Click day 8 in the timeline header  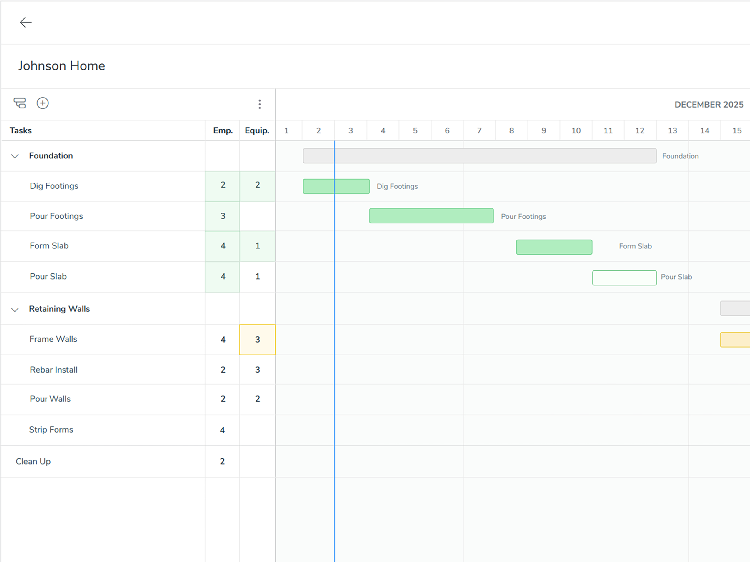[511, 130]
